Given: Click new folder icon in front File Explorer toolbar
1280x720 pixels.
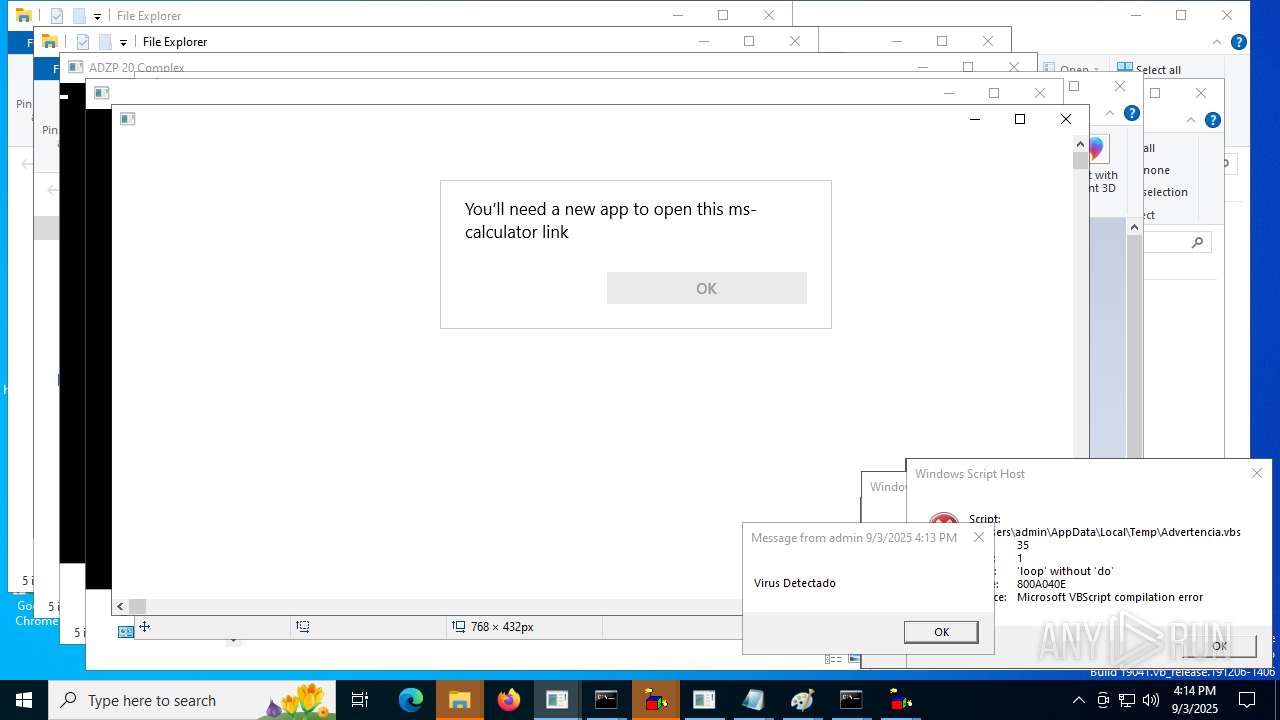Looking at the screenshot, I should [x=104, y=42].
